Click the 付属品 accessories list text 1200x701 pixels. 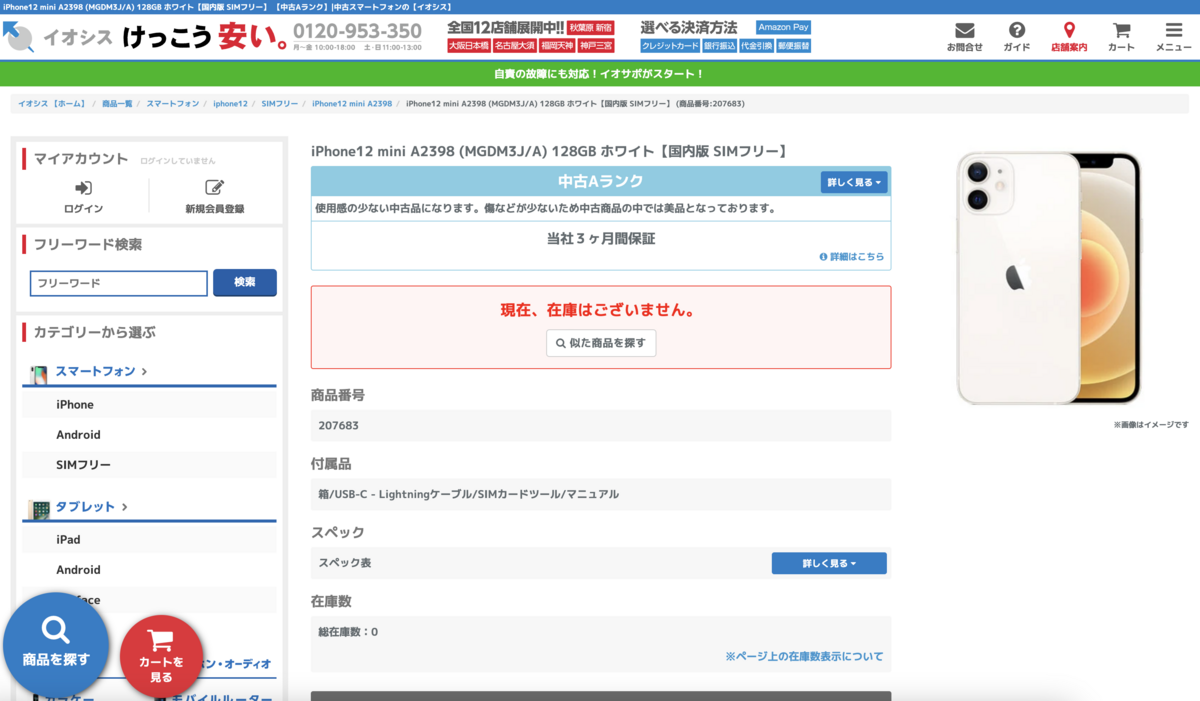[469, 494]
